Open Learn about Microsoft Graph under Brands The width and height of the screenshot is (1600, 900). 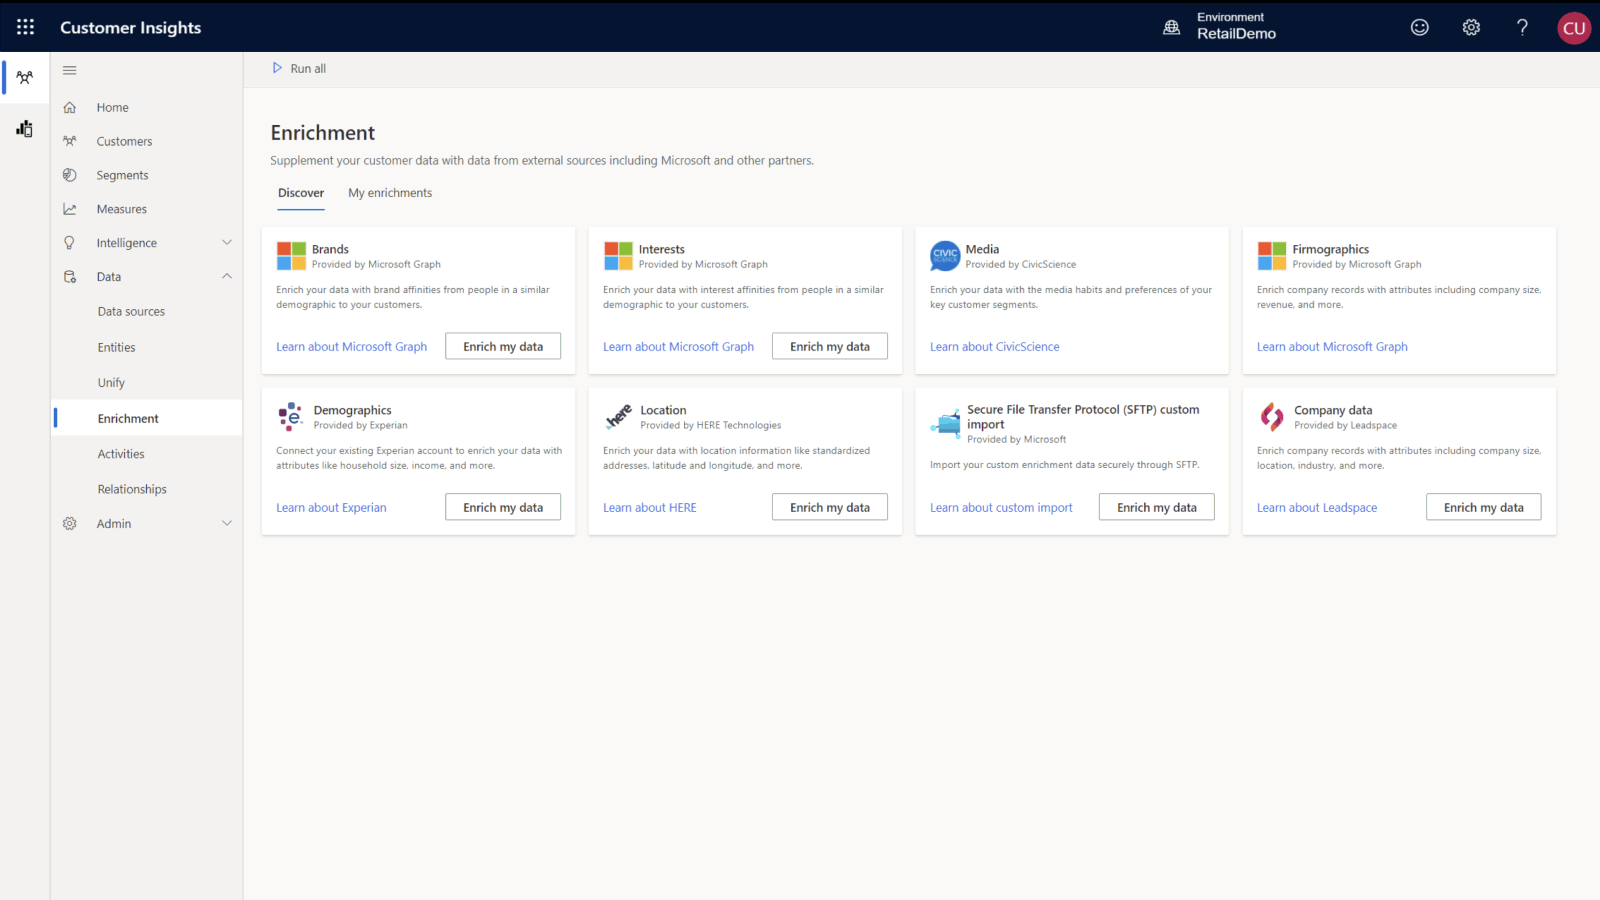[351, 347]
